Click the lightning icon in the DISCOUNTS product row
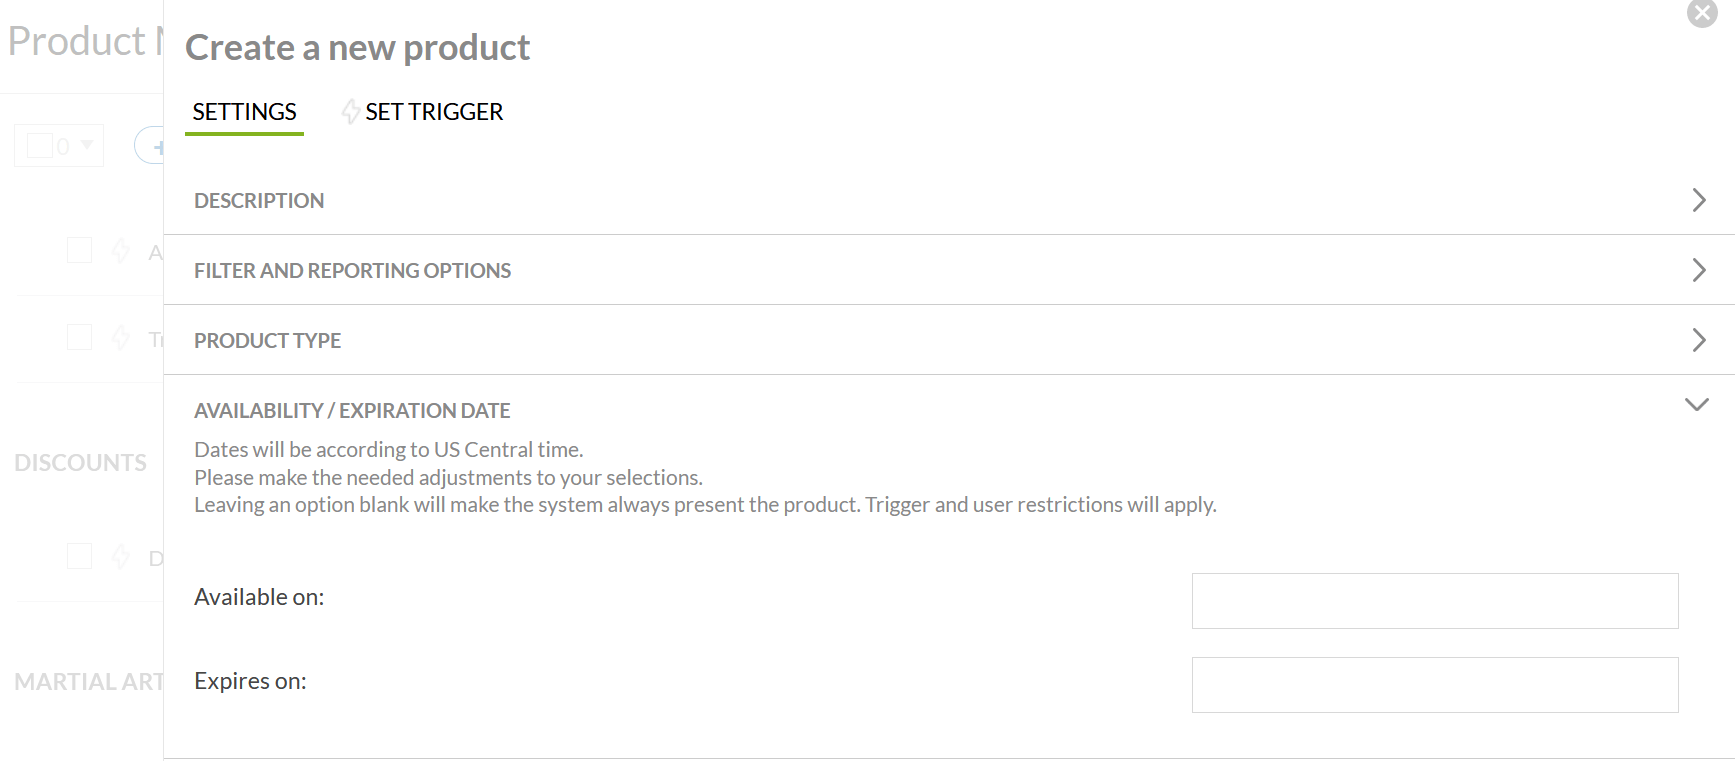1735x761 pixels. click(121, 556)
